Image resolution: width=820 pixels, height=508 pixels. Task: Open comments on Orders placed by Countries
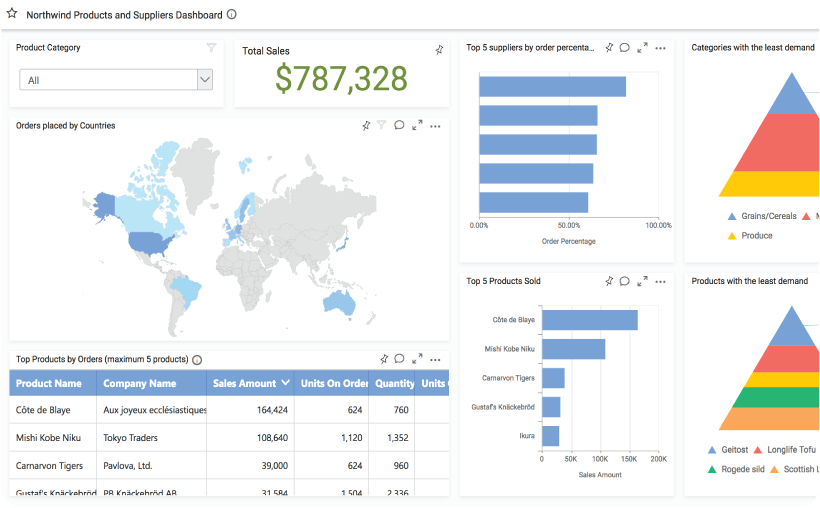(399, 126)
